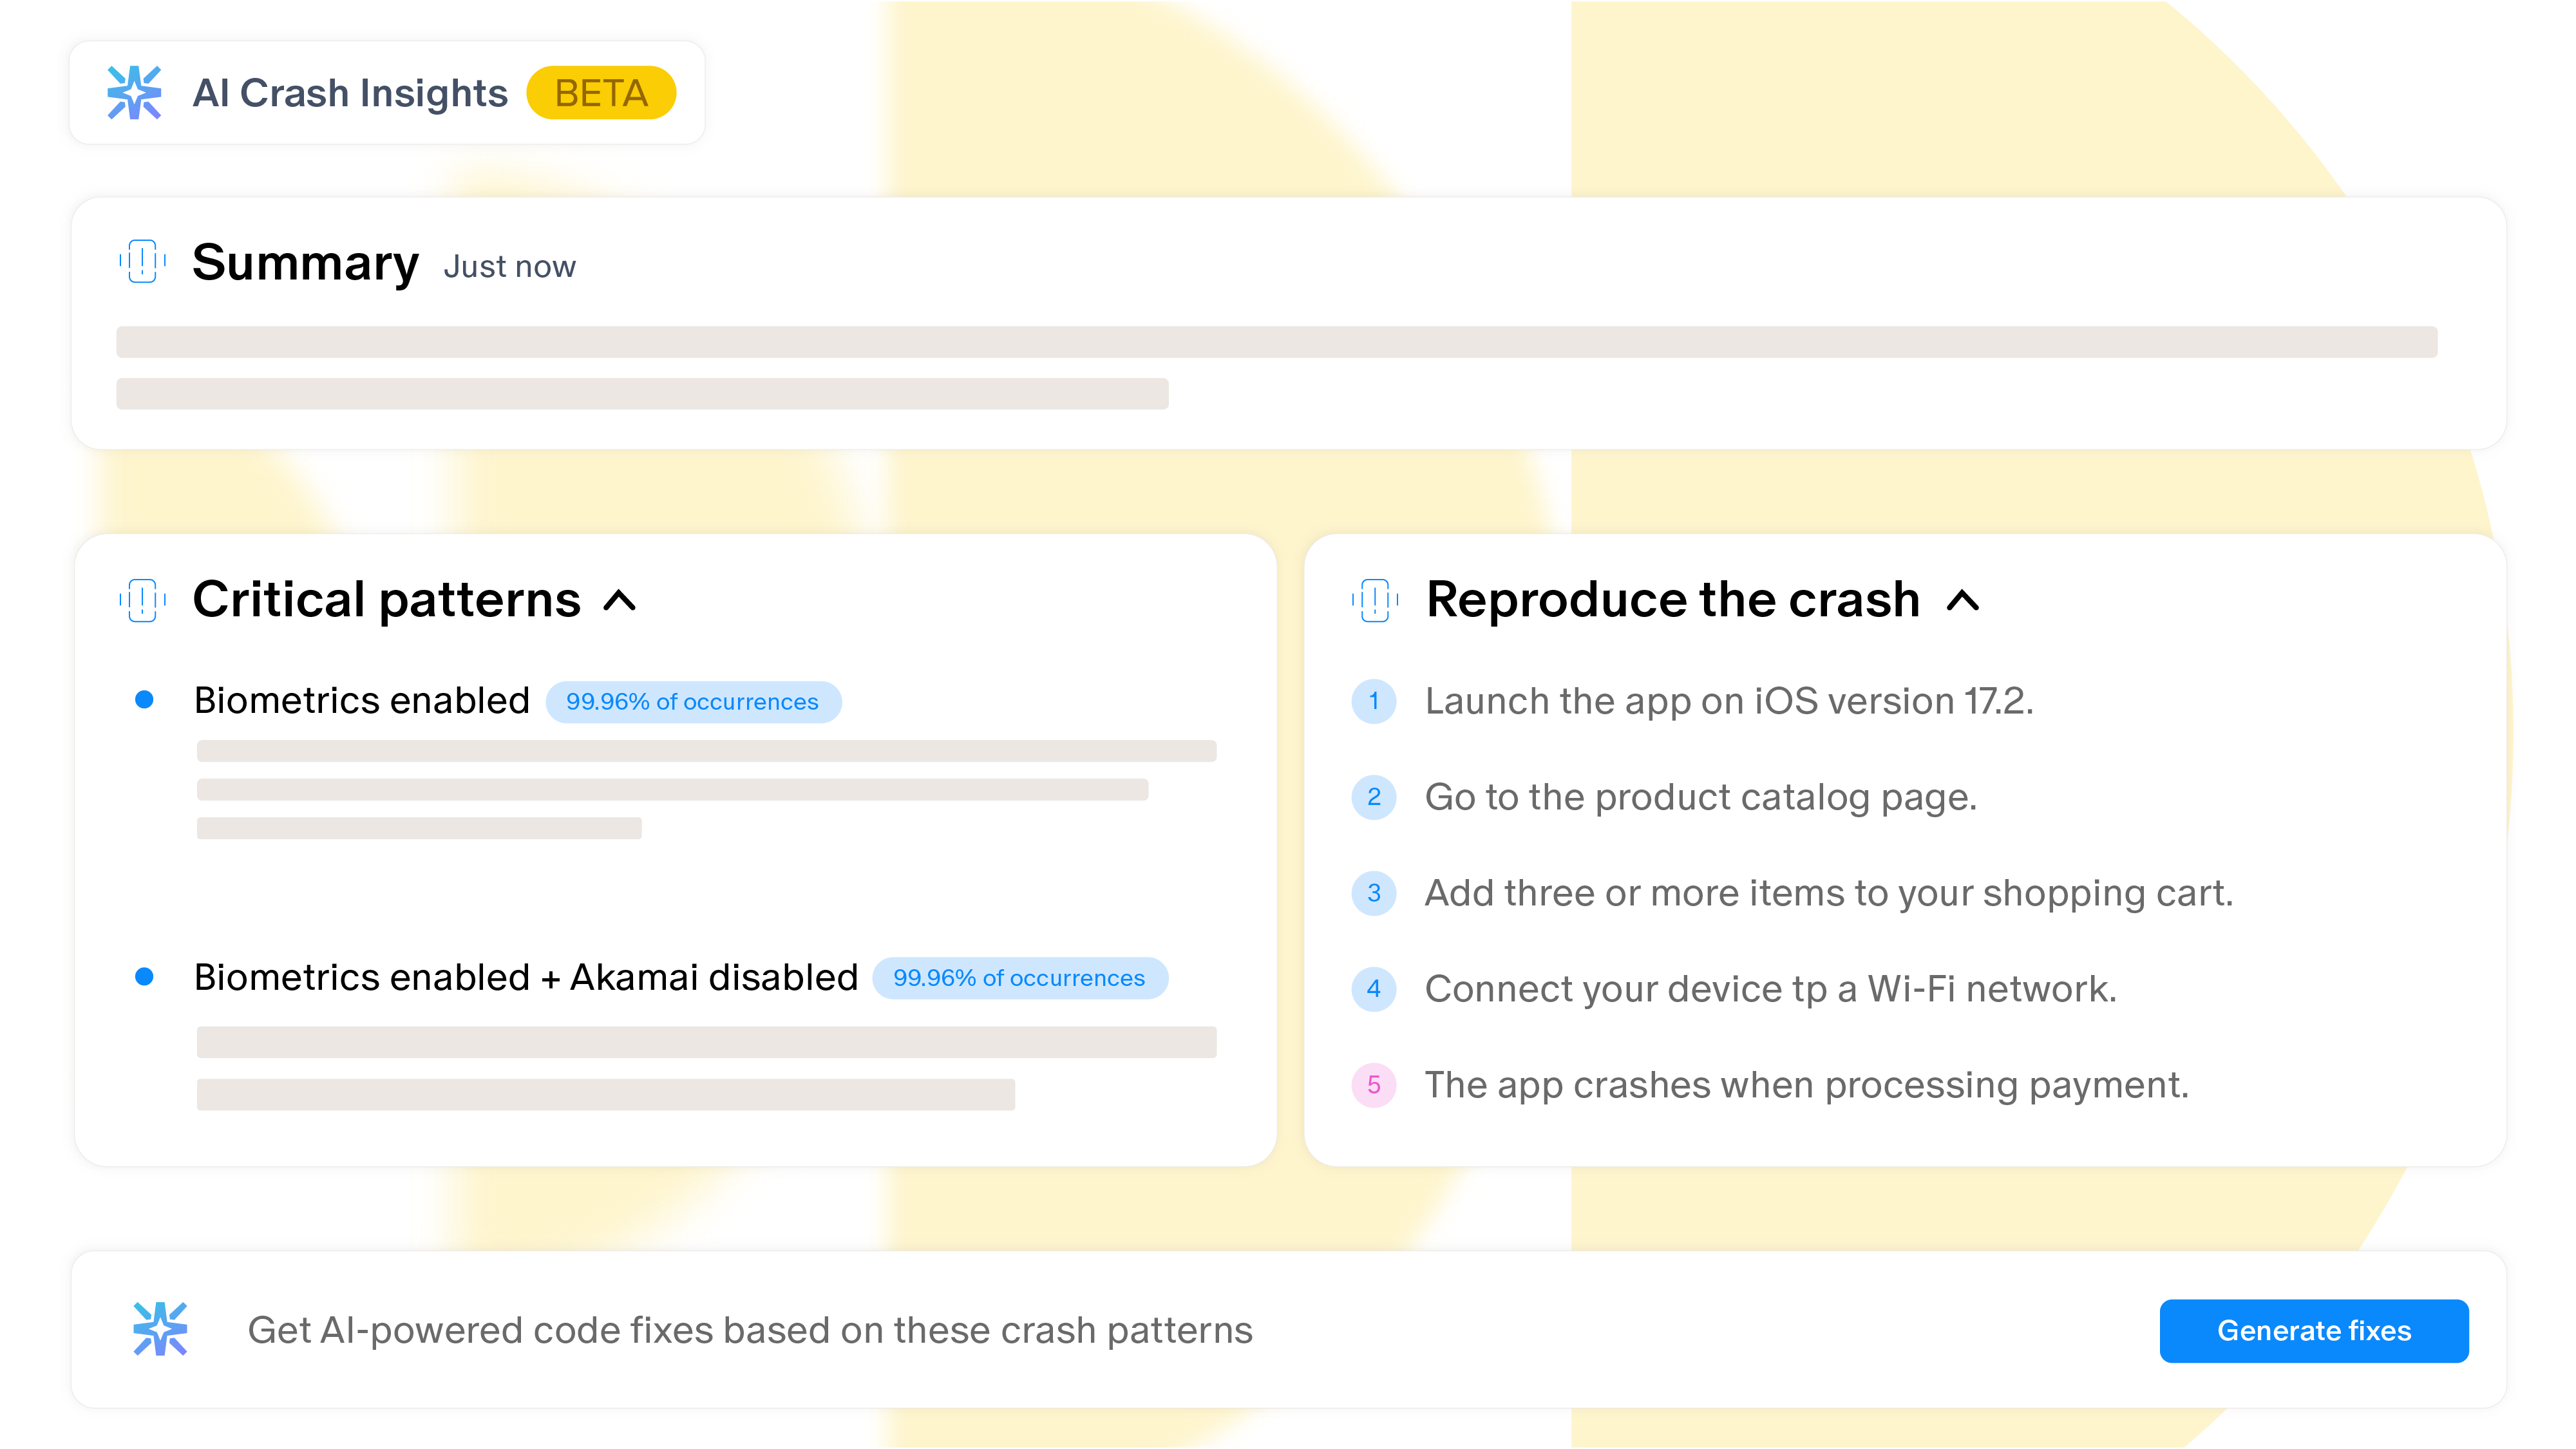Image resolution: width=2576 pixels, height=1449 pixels.
Task: Click the Summary section pulse icon
Action: point(142,262)
